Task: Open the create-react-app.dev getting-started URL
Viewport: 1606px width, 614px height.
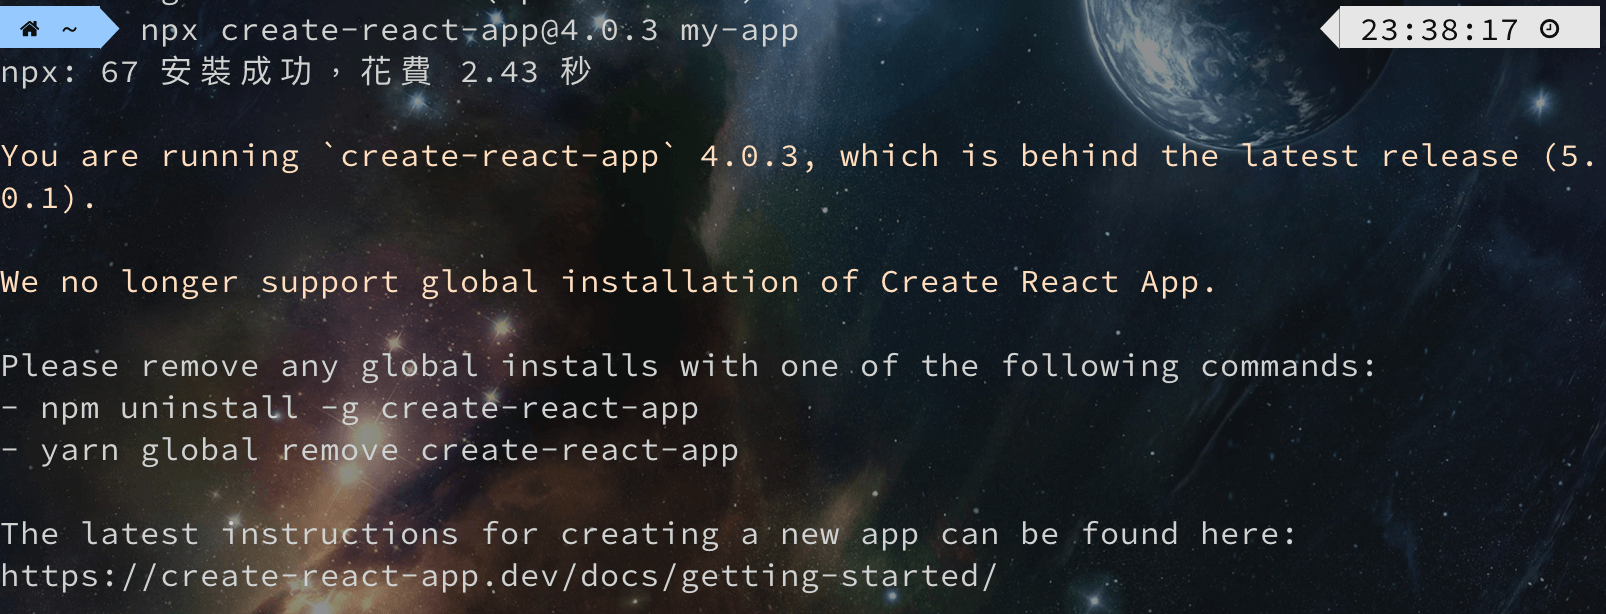Action: (x=499, y=577)
